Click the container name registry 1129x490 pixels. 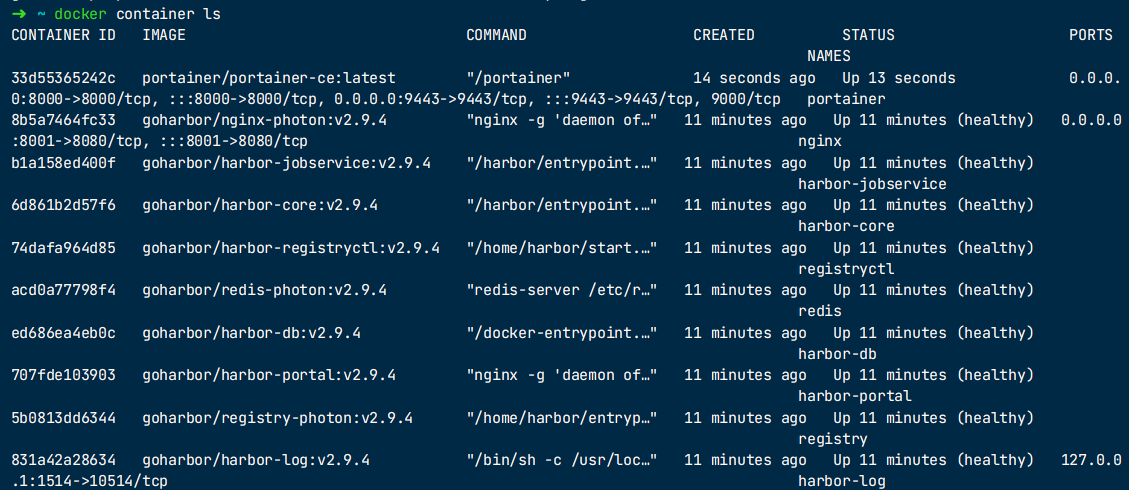833,439
